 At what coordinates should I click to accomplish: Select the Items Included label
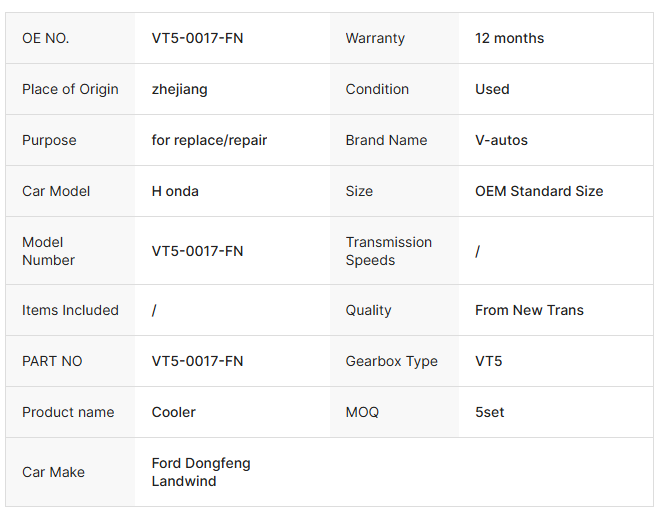click(x=70, y=310)
